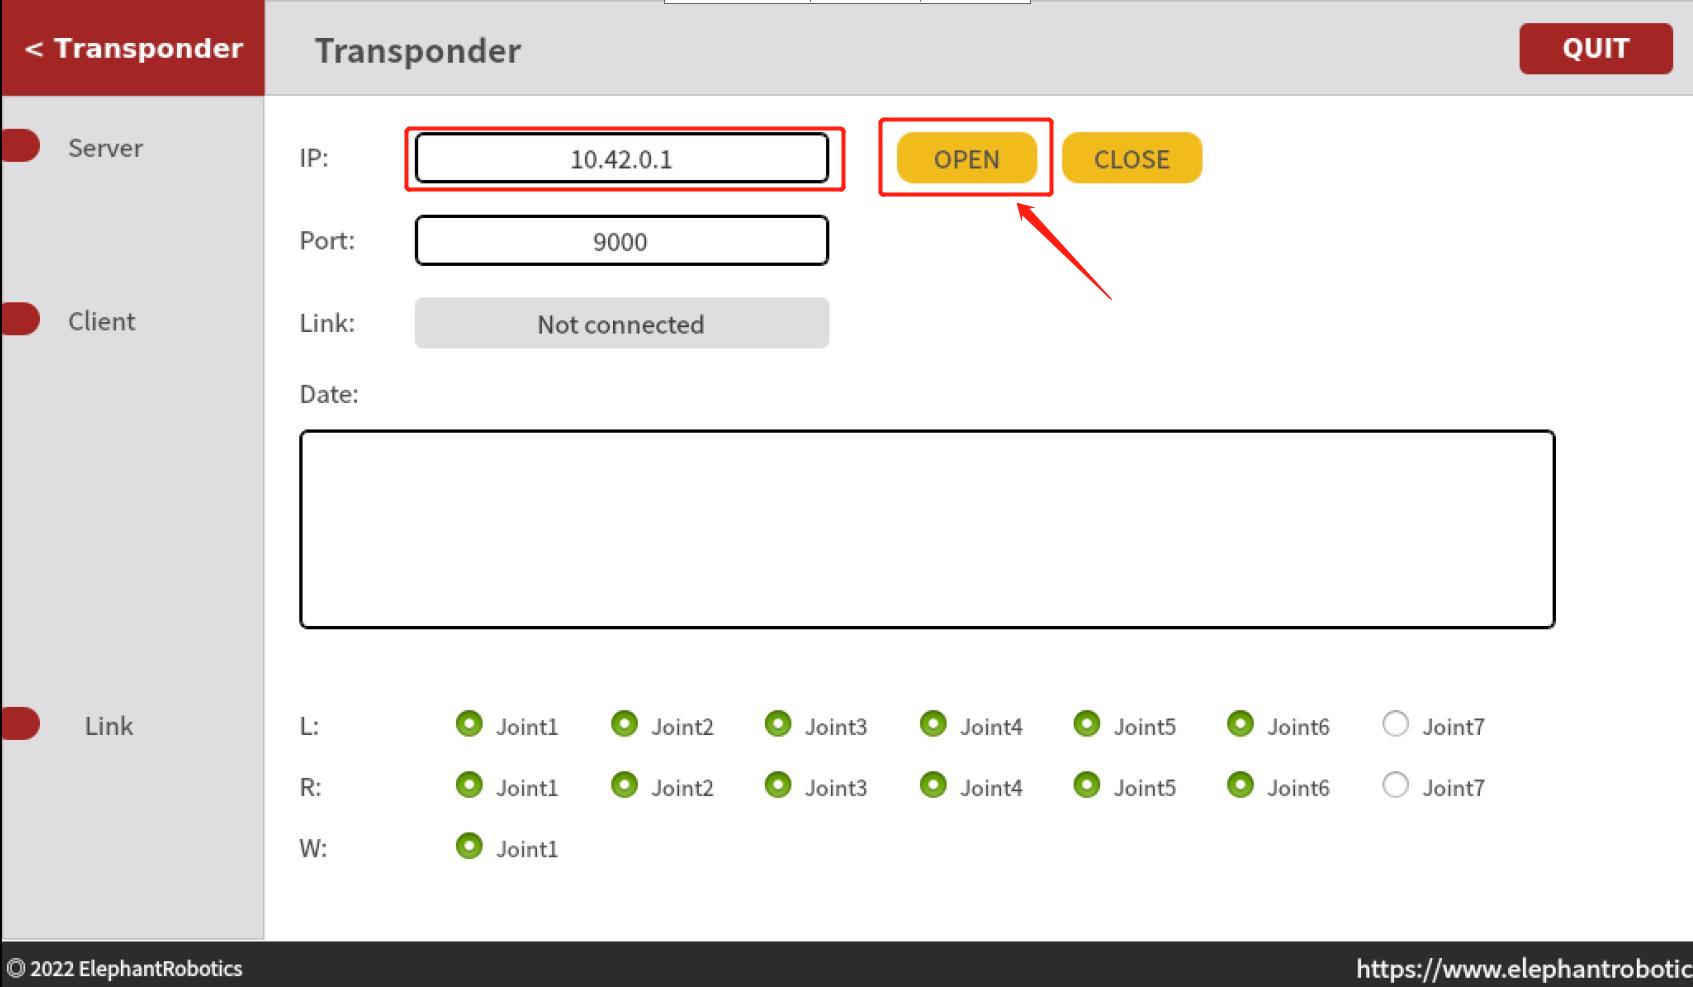The image size is (1693, 987).
Task: Click the Not connected link status box
Action: click(621, 324)
